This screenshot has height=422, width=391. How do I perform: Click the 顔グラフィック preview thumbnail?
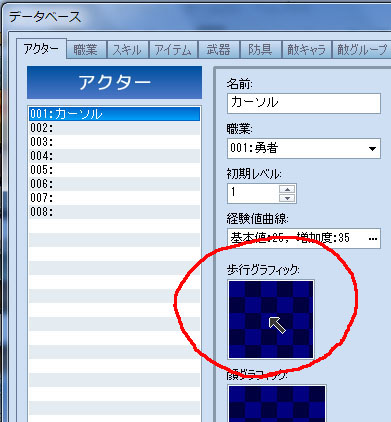pyautogui.click(x=277, y=403)
